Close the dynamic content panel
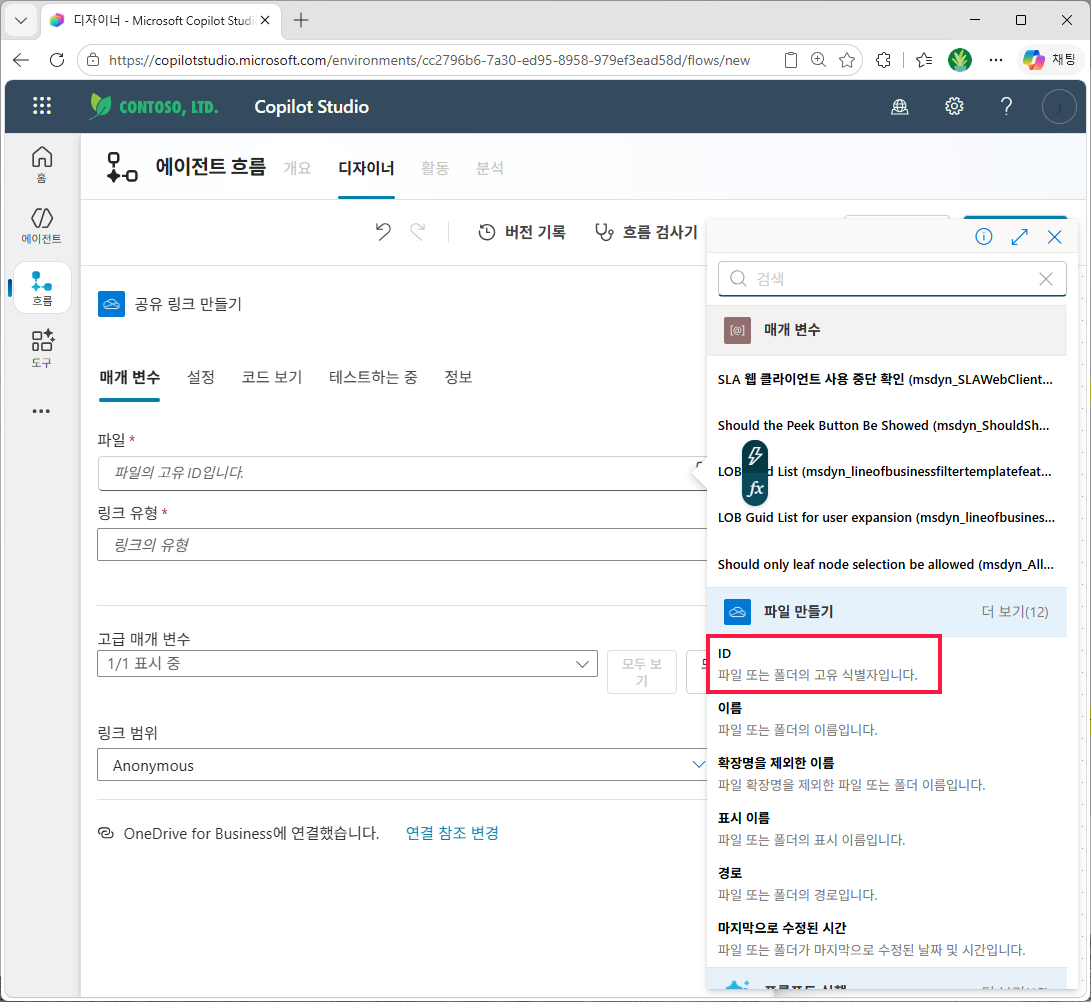Screen dimensions: 1091x1002 point(1054,237)
